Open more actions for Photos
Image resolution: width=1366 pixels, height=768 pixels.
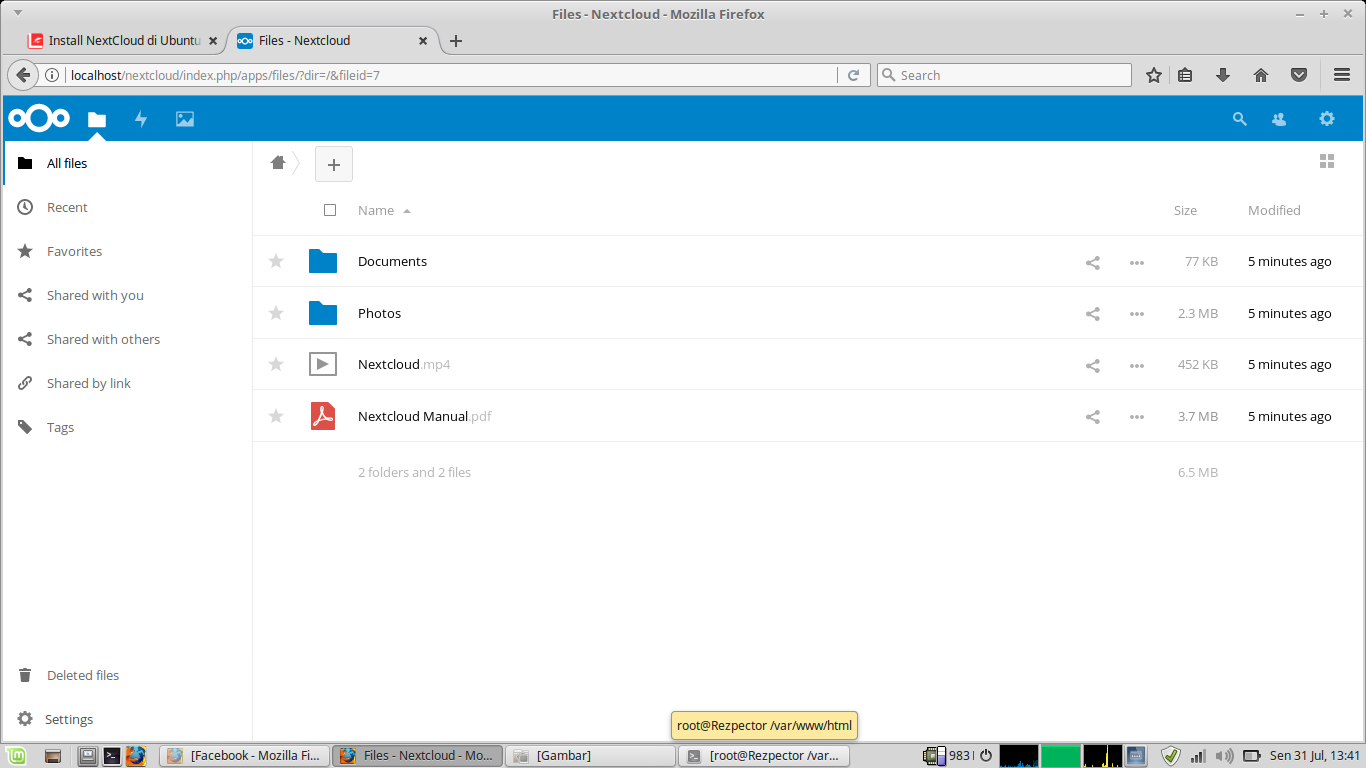pyautogui.click(x=1137, y=314)
